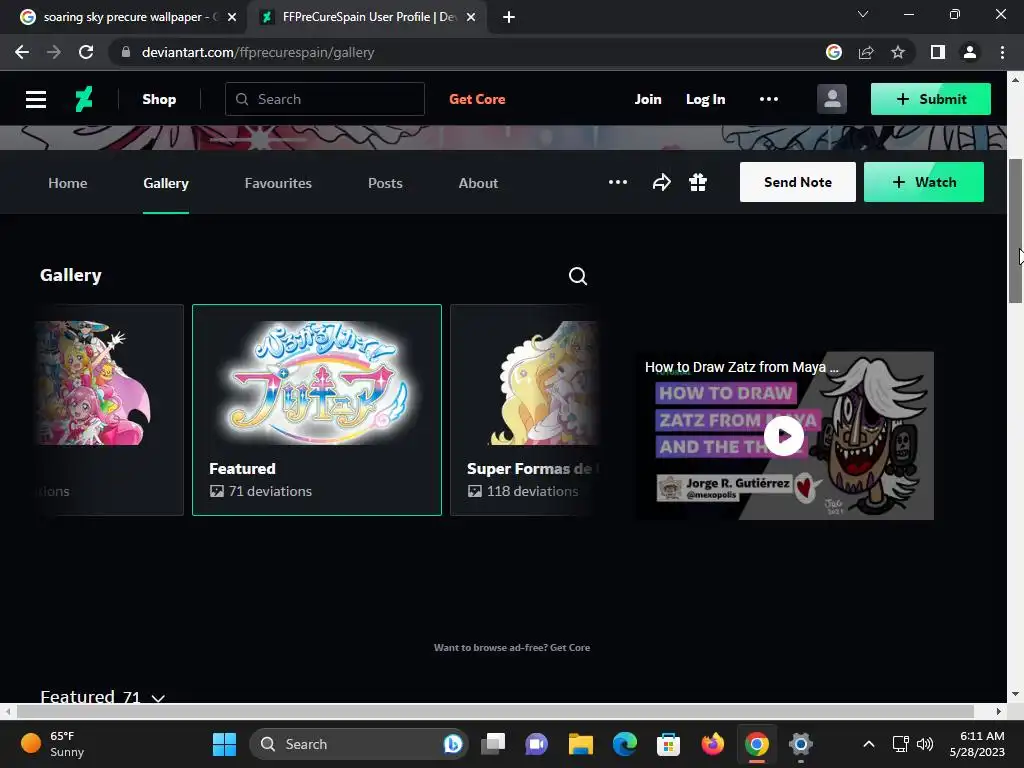Open Task View from taskbar
The image size is (1024, 768).
click(x=493, y=744)
